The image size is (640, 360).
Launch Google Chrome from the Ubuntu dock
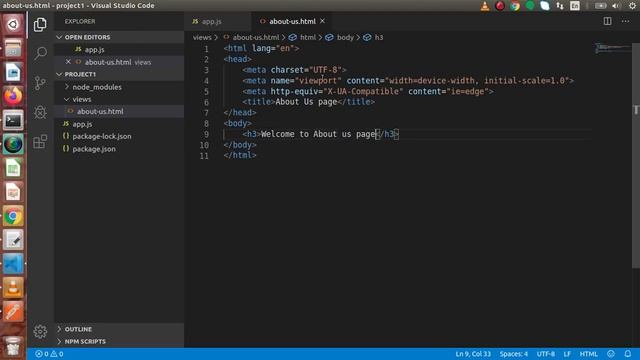[13, 216]
